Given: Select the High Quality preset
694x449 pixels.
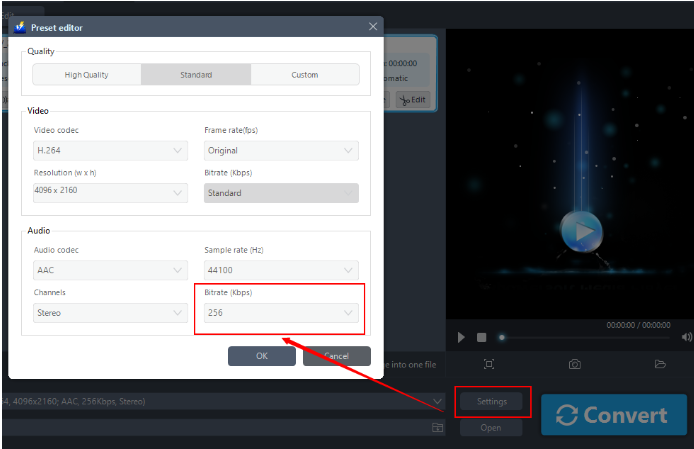Looking at the screenshot, I should pos(87,74).
